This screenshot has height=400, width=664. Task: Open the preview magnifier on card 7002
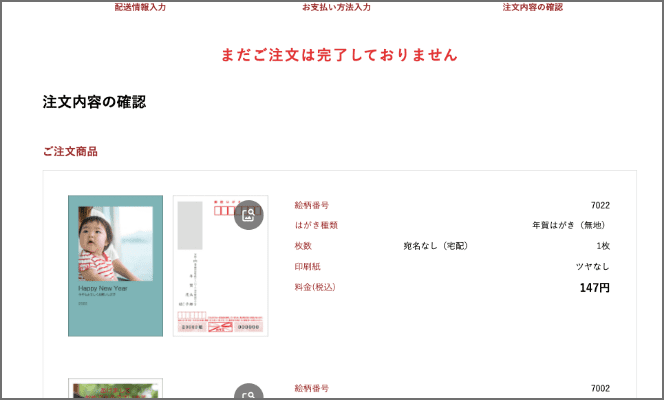pos(249,392)
